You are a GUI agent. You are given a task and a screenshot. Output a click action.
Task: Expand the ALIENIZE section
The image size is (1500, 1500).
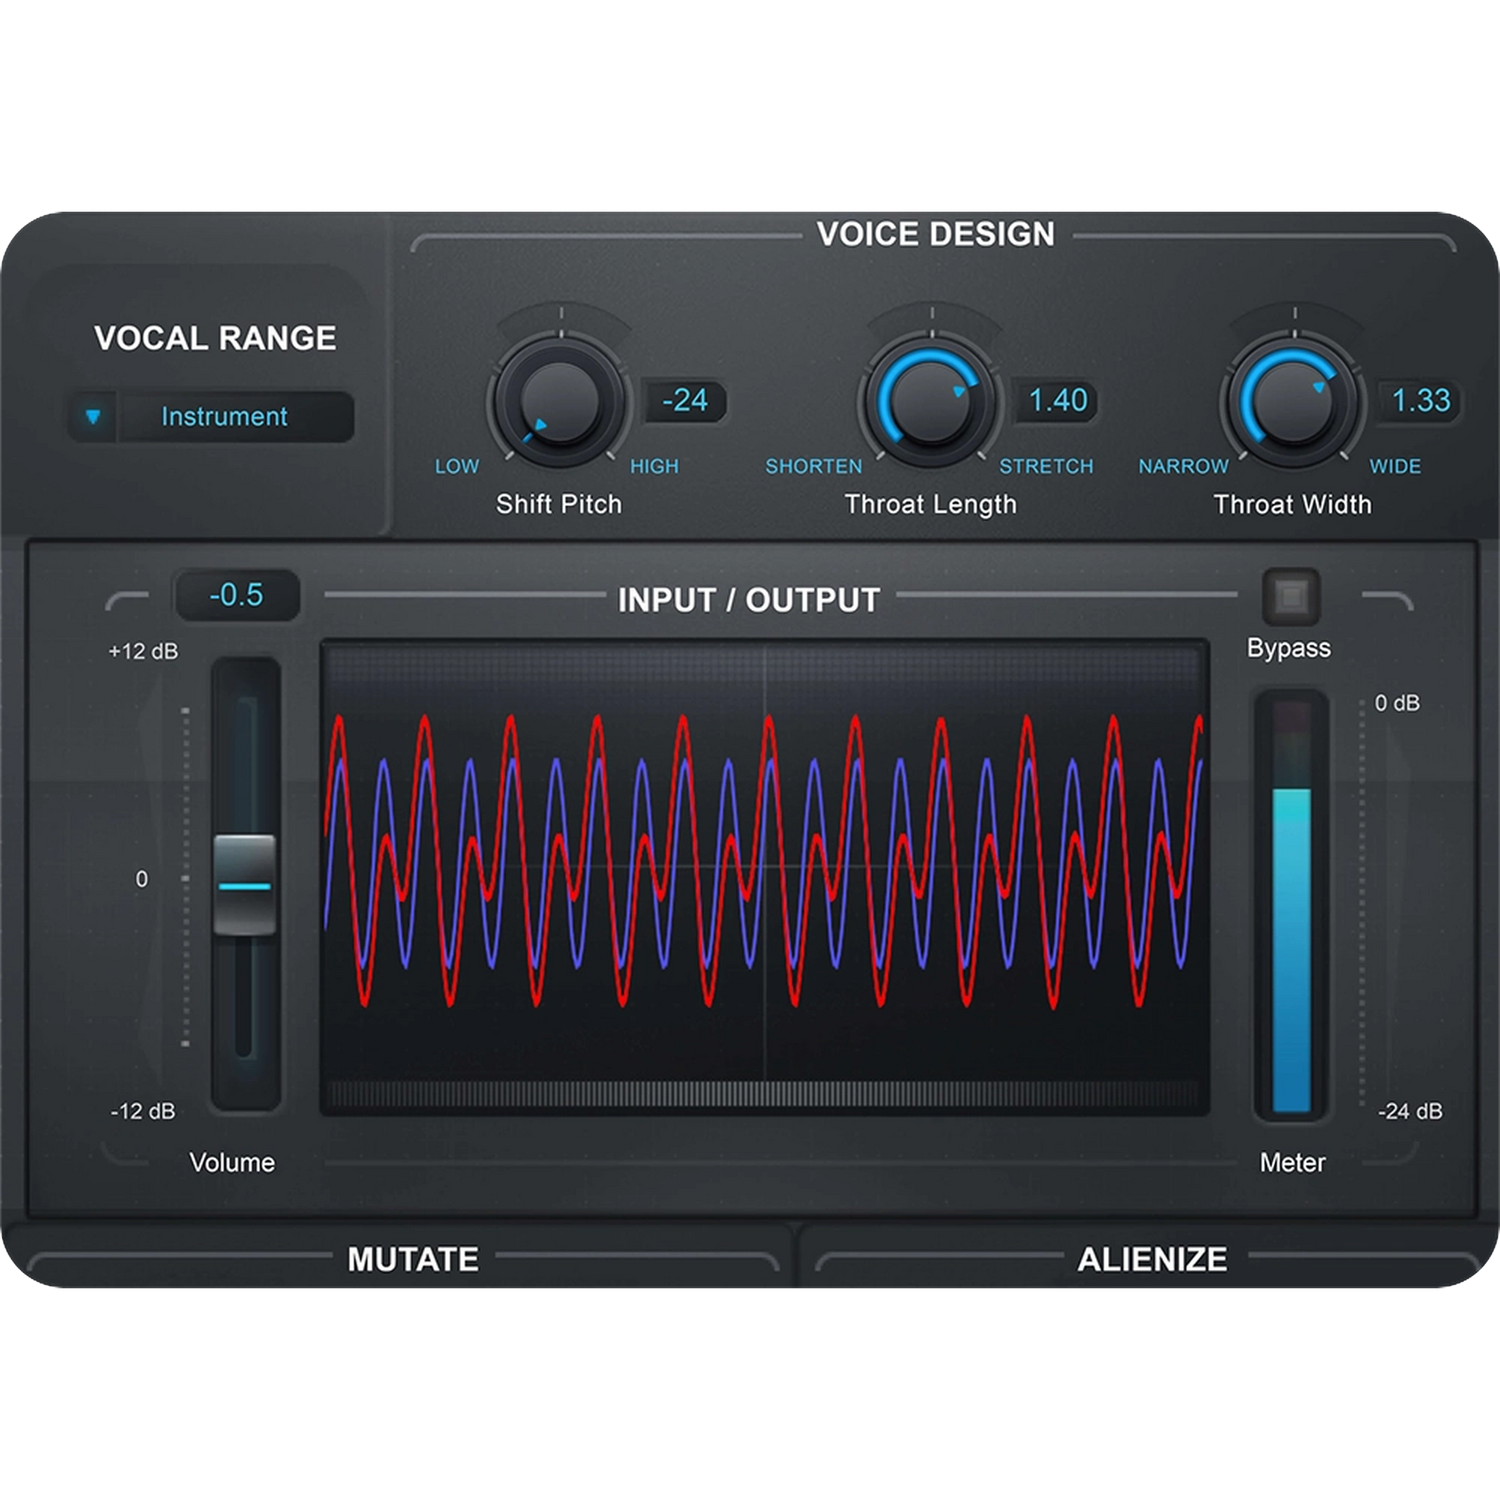1152,1258
